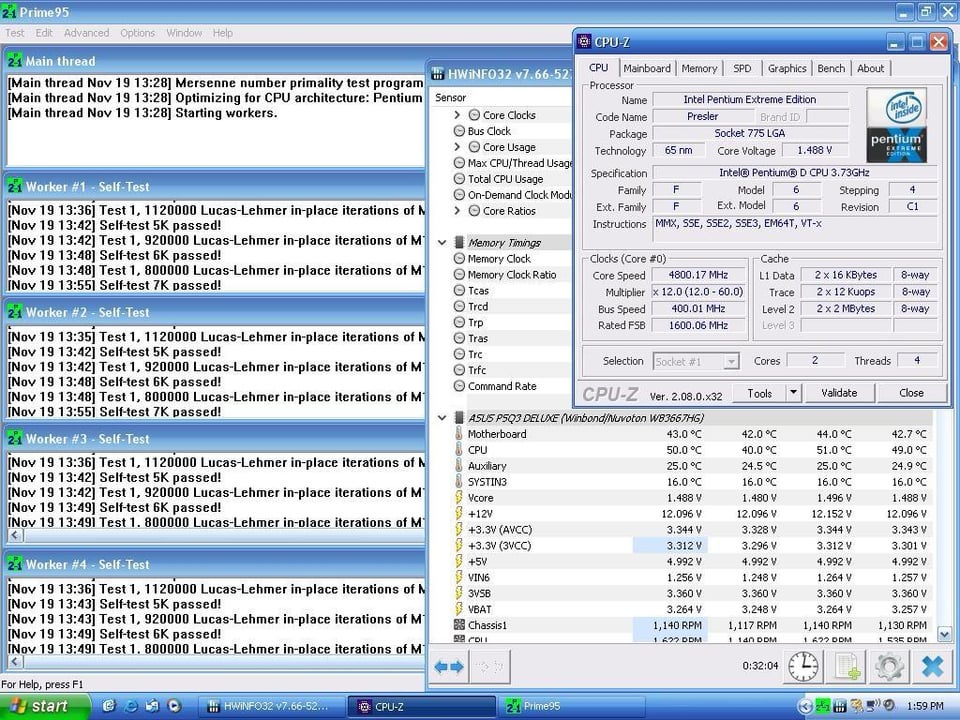
Task: Click the Motherboard thermometer icon
Action: click(x=459, y=433)
